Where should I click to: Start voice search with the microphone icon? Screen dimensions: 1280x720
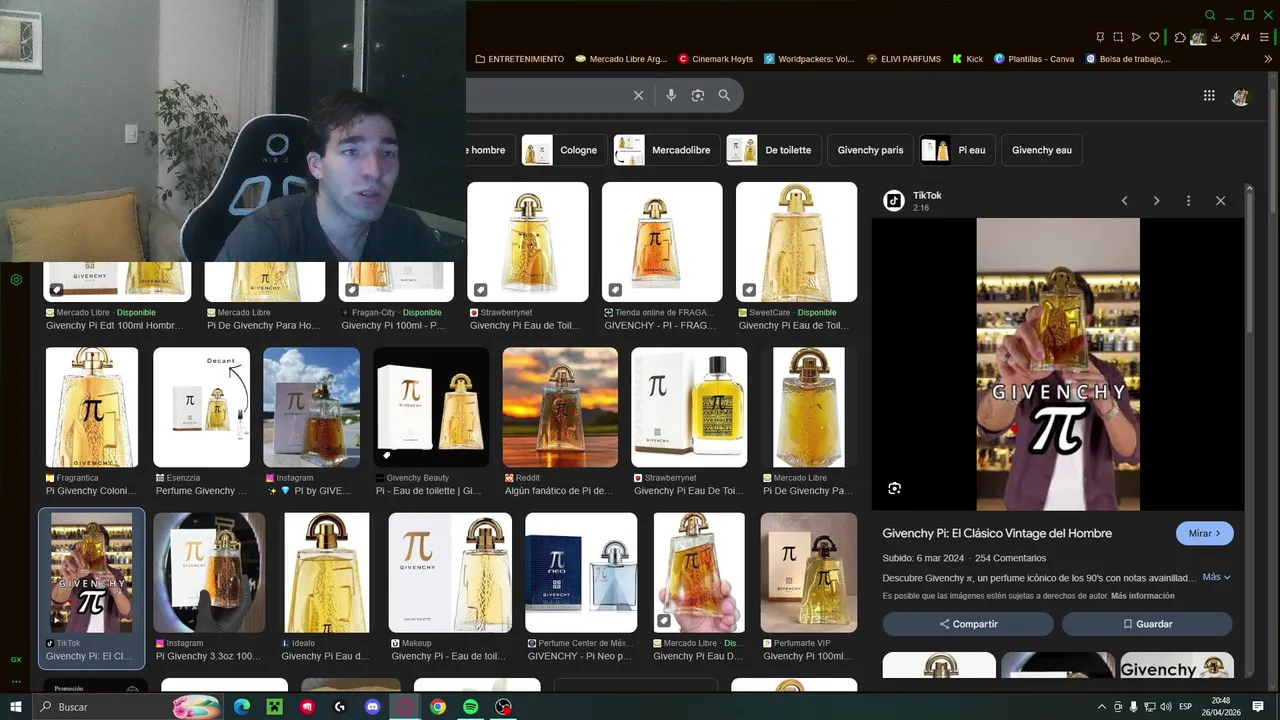coord(671,95)
